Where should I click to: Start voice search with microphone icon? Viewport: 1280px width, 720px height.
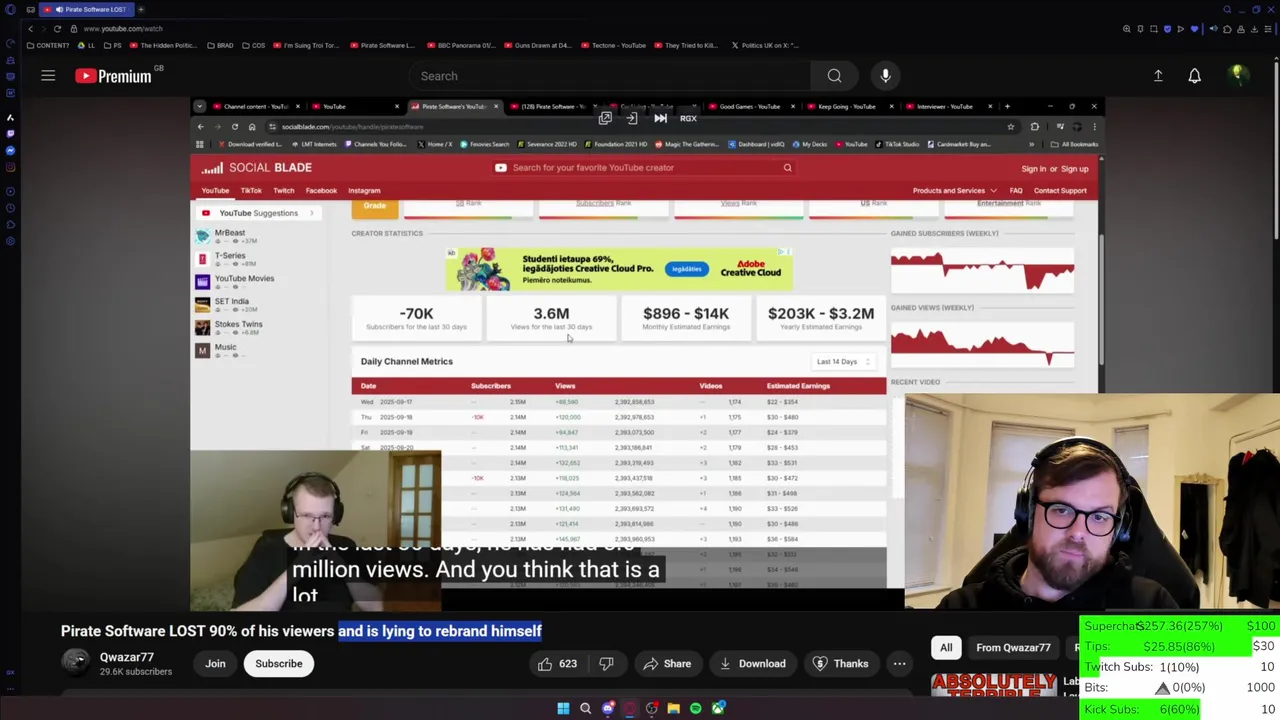885,76
